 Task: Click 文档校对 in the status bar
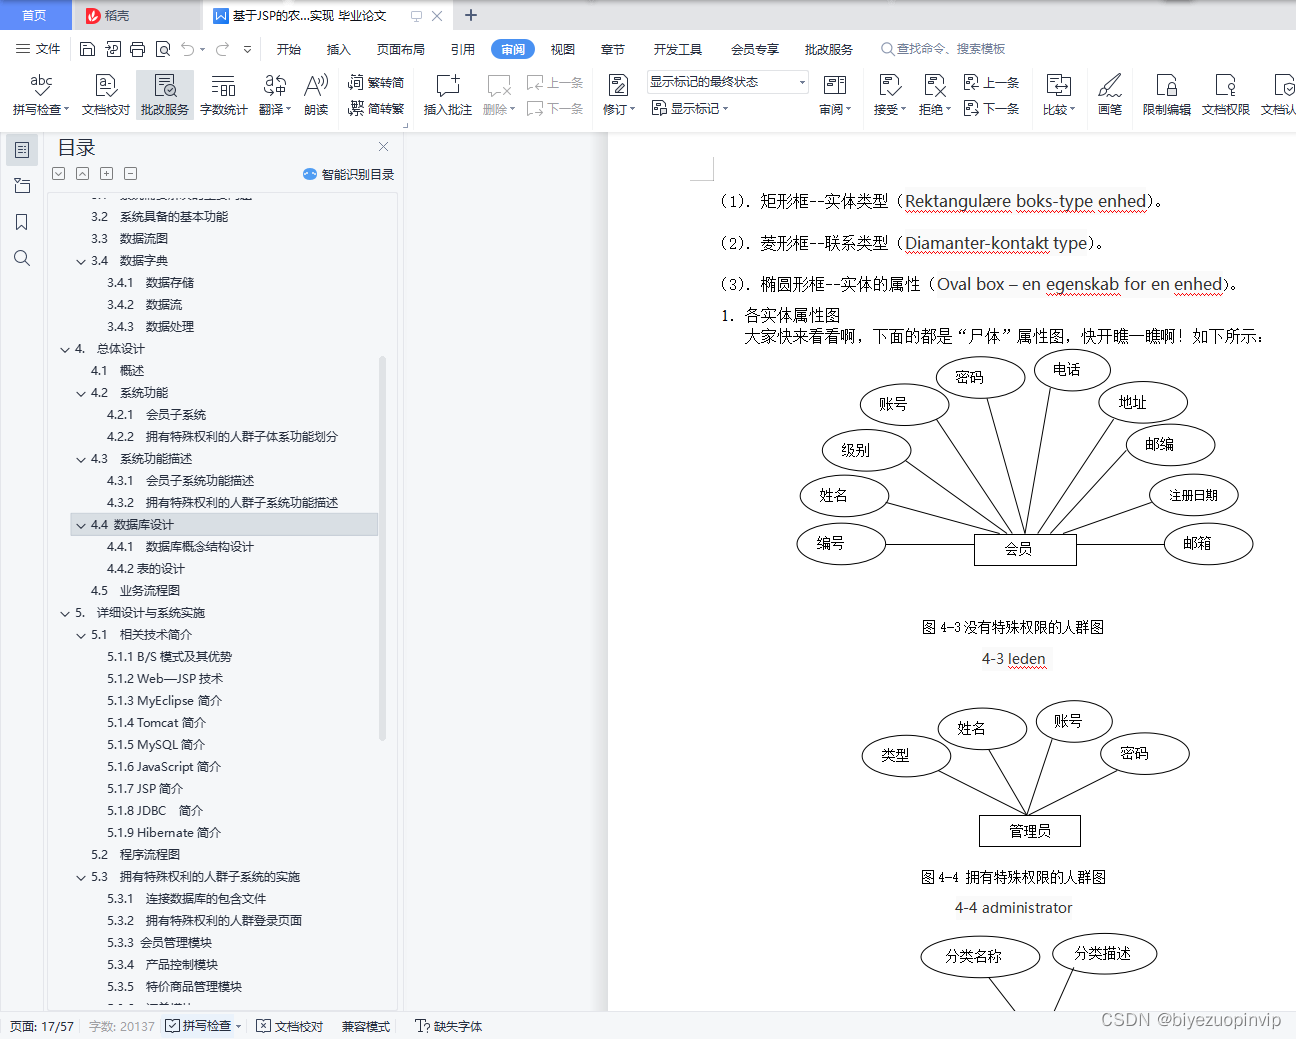(290, 1026)
